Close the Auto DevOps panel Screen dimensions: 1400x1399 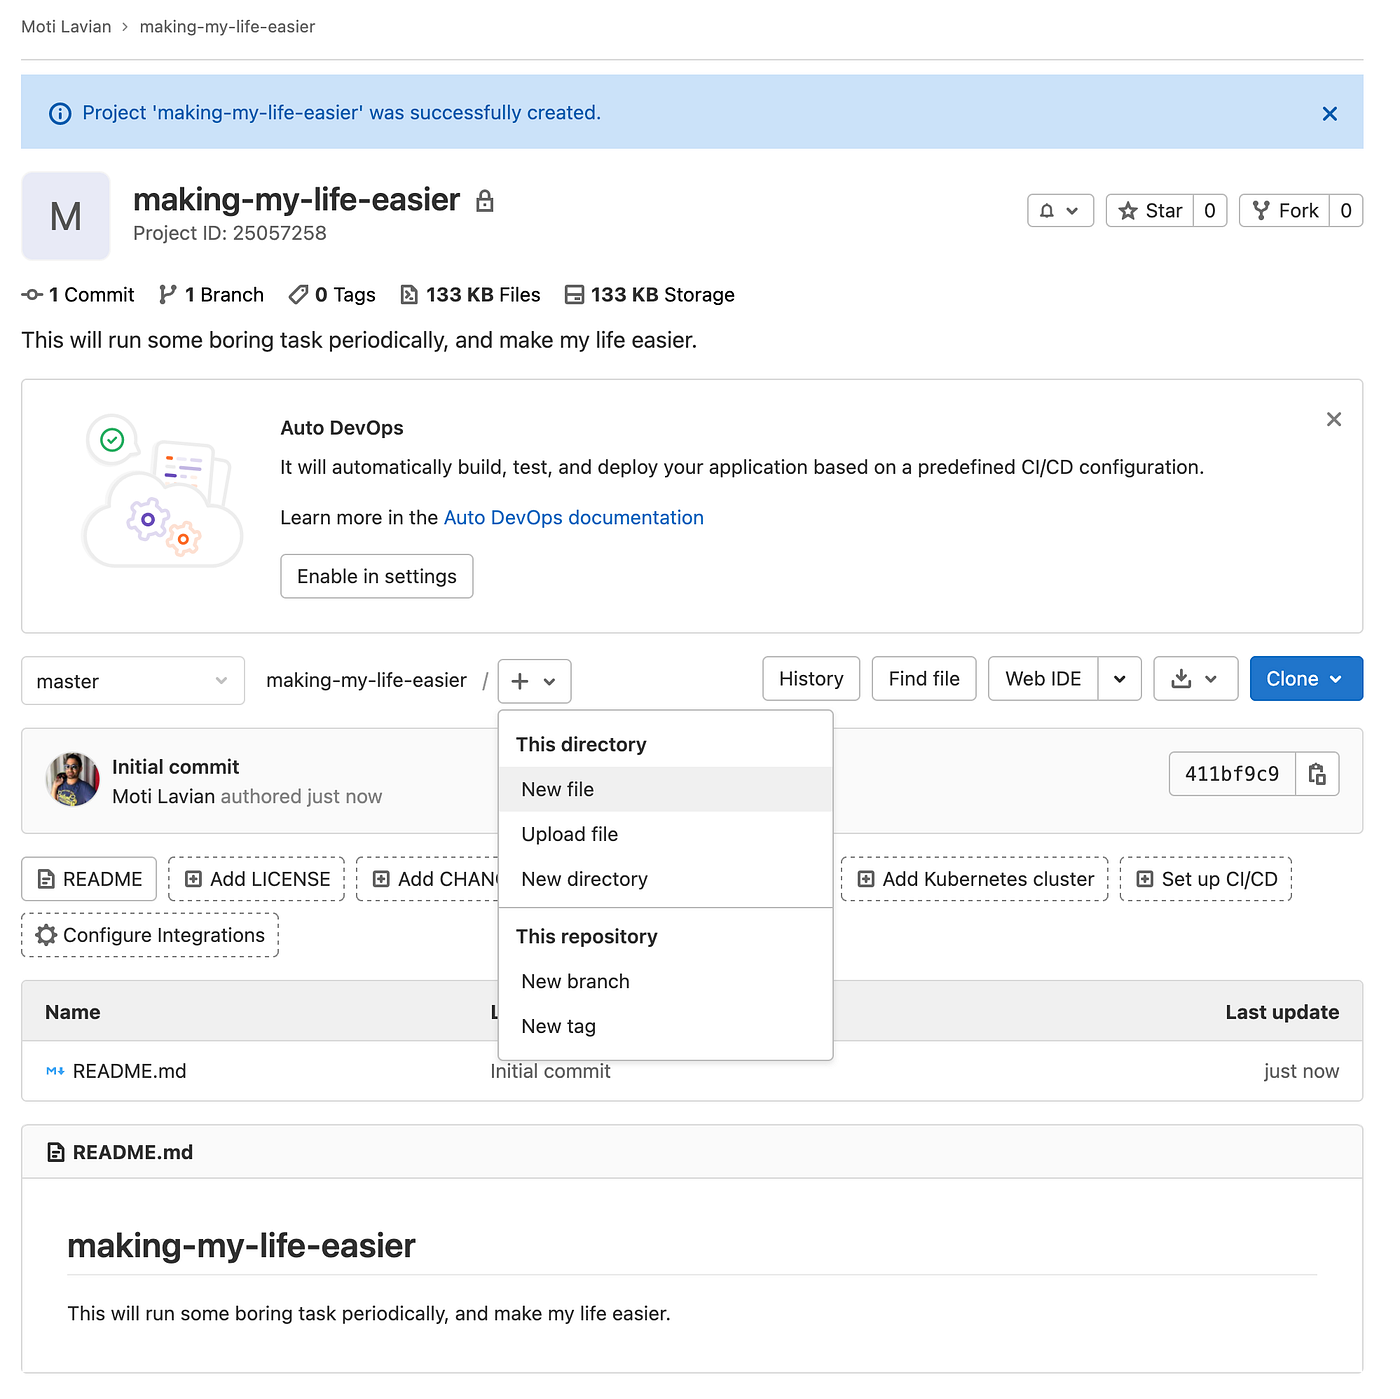pos(1334,419)
